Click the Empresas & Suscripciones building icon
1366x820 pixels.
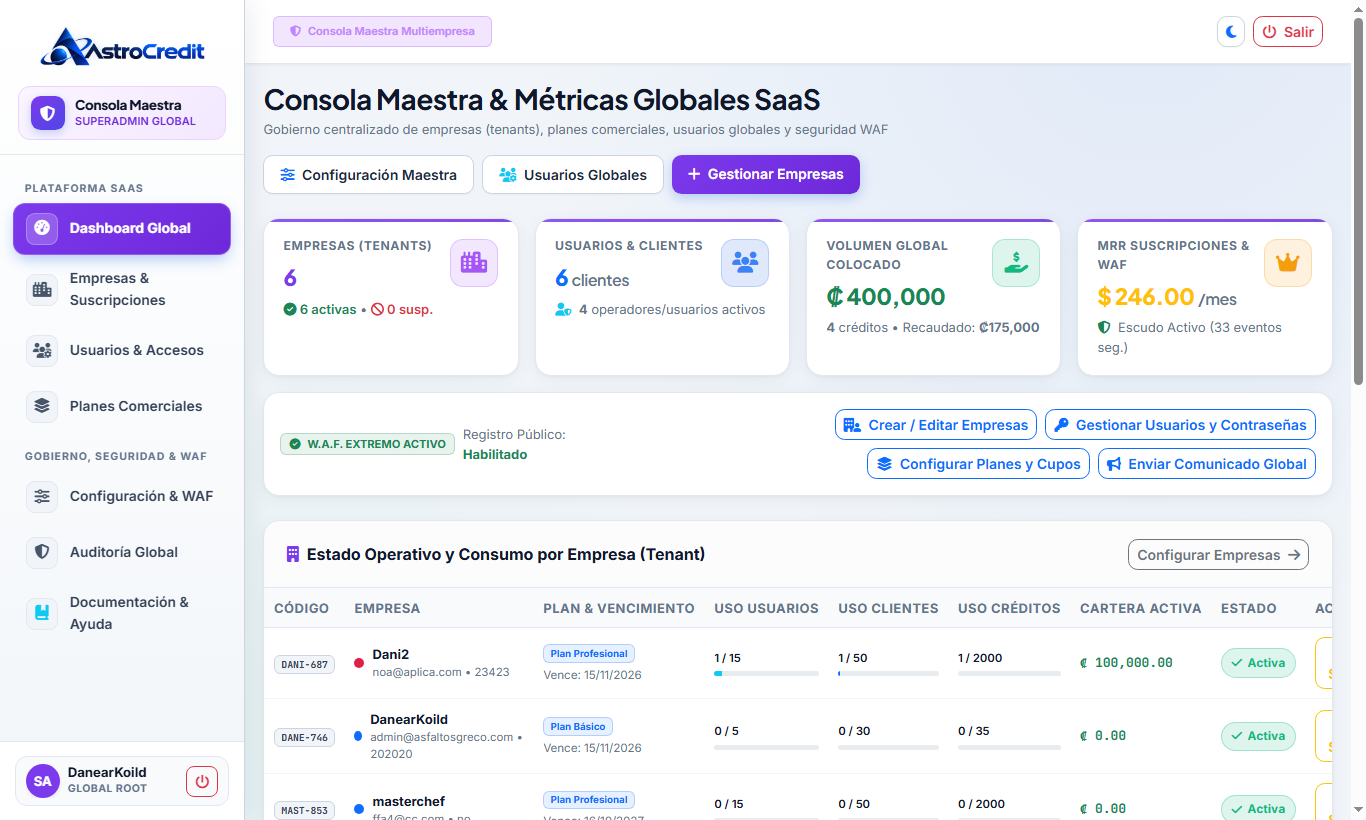tap(42, 289)
